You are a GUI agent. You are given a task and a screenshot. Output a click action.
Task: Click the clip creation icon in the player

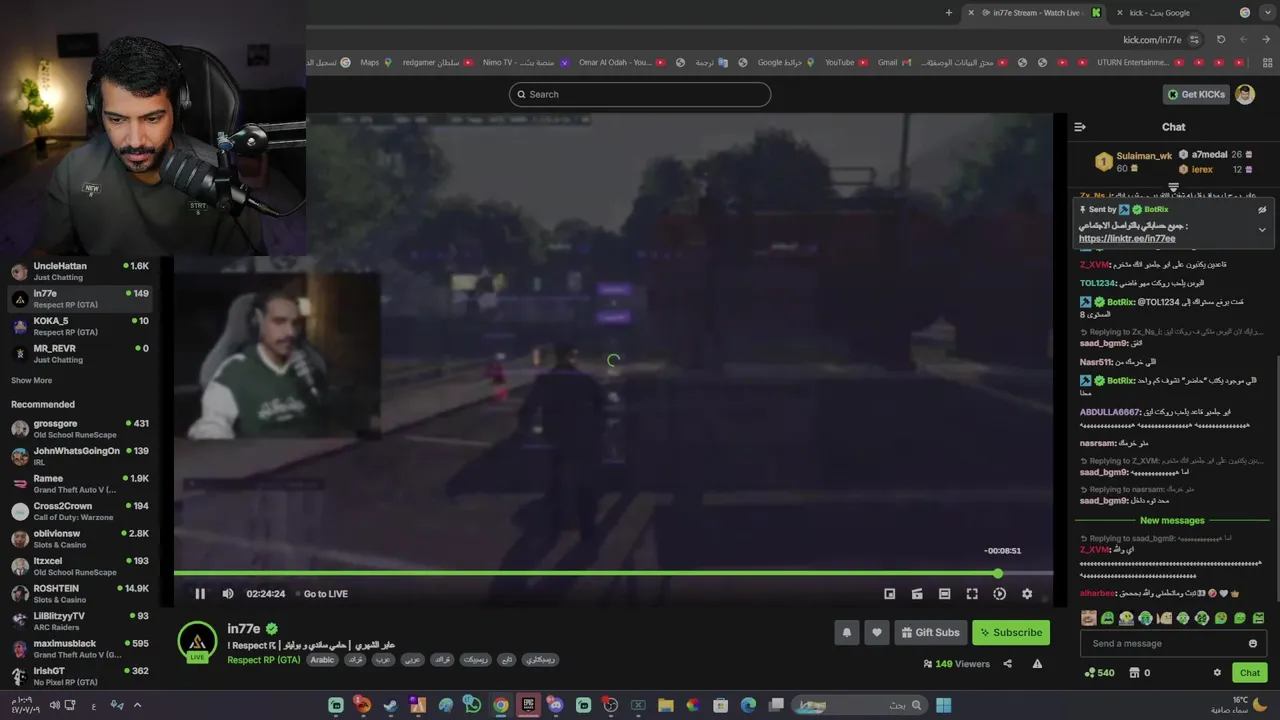[x=917, y=594]
